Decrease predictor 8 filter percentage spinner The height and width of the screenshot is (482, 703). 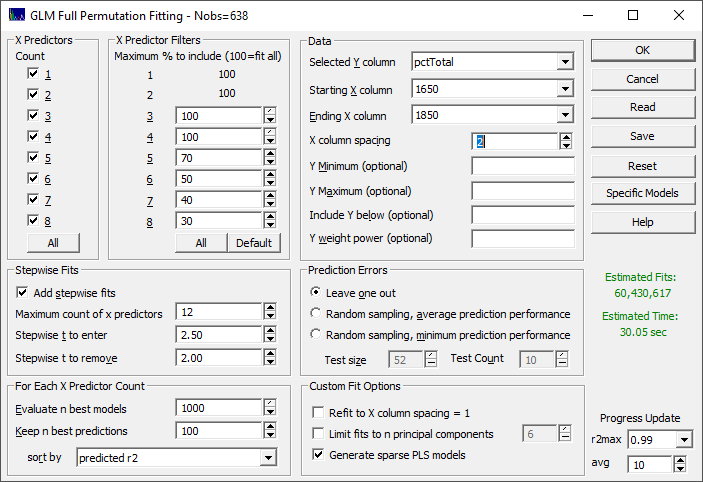(x=270, y=226)
